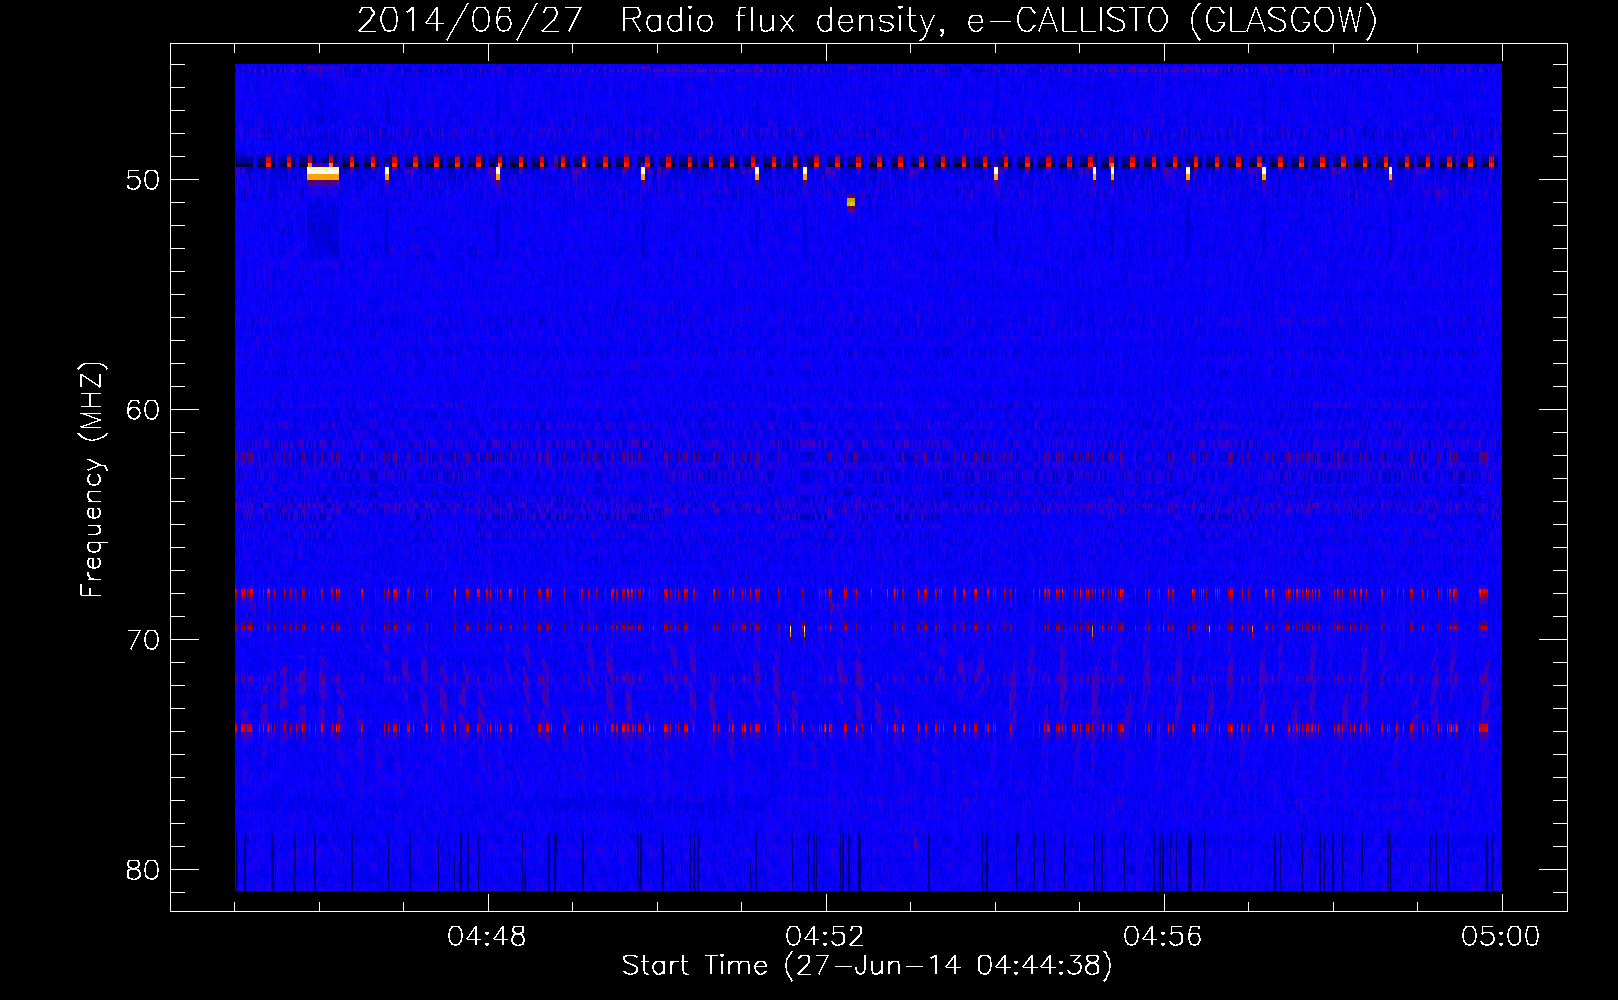
Task: Select the 04:56 time tick label
Action: pyautogui.click(x=1163, y=937)
